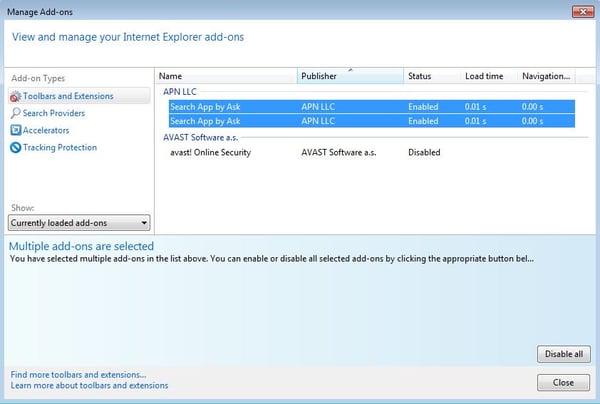Sort list by Status column header

(432, 76)
